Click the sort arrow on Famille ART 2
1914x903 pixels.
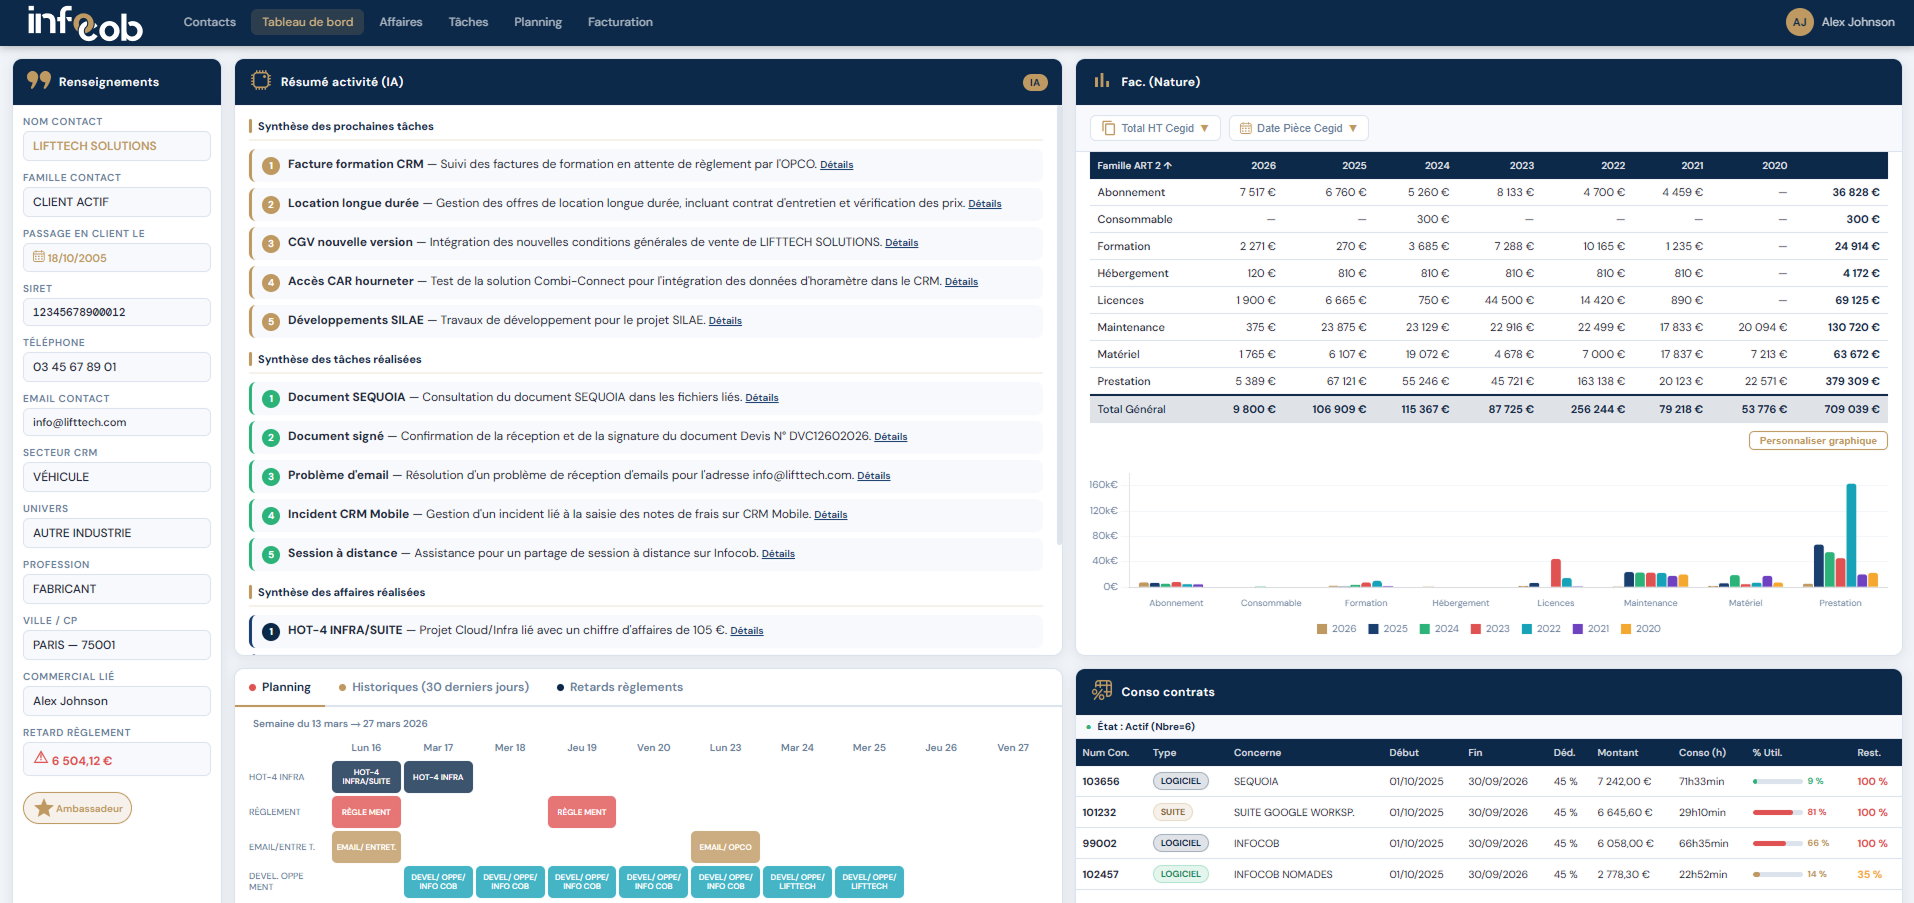pyautogui.click(x=1167, y=166)
